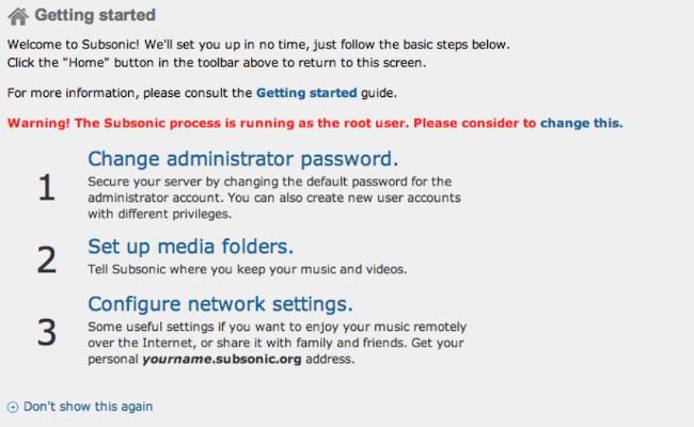Click the home icon beside Getting started
This screenshot has width=694, height=427.
click(x=18, y=17)
